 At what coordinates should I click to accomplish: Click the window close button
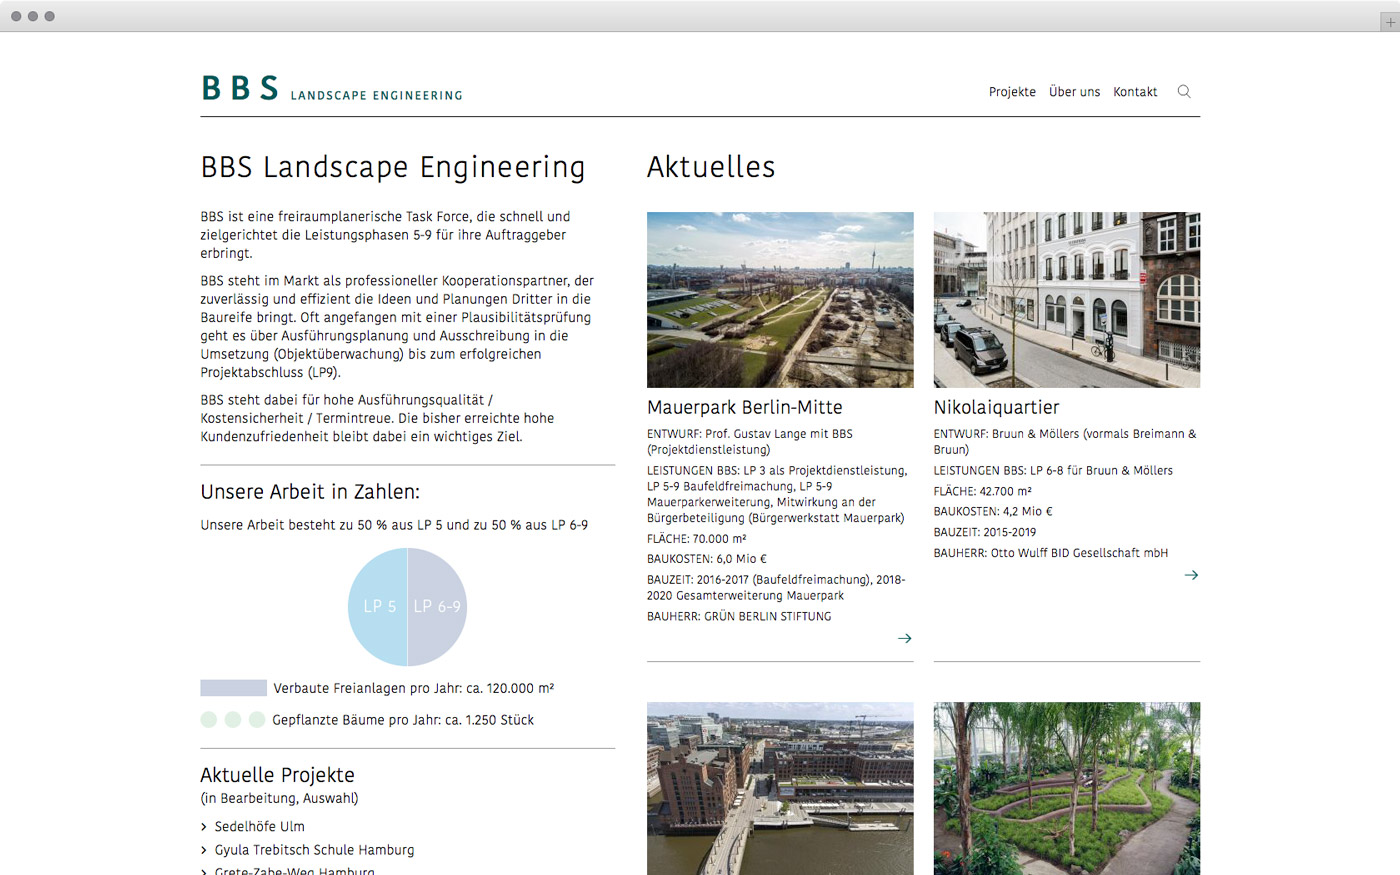[x=16, y=16]
